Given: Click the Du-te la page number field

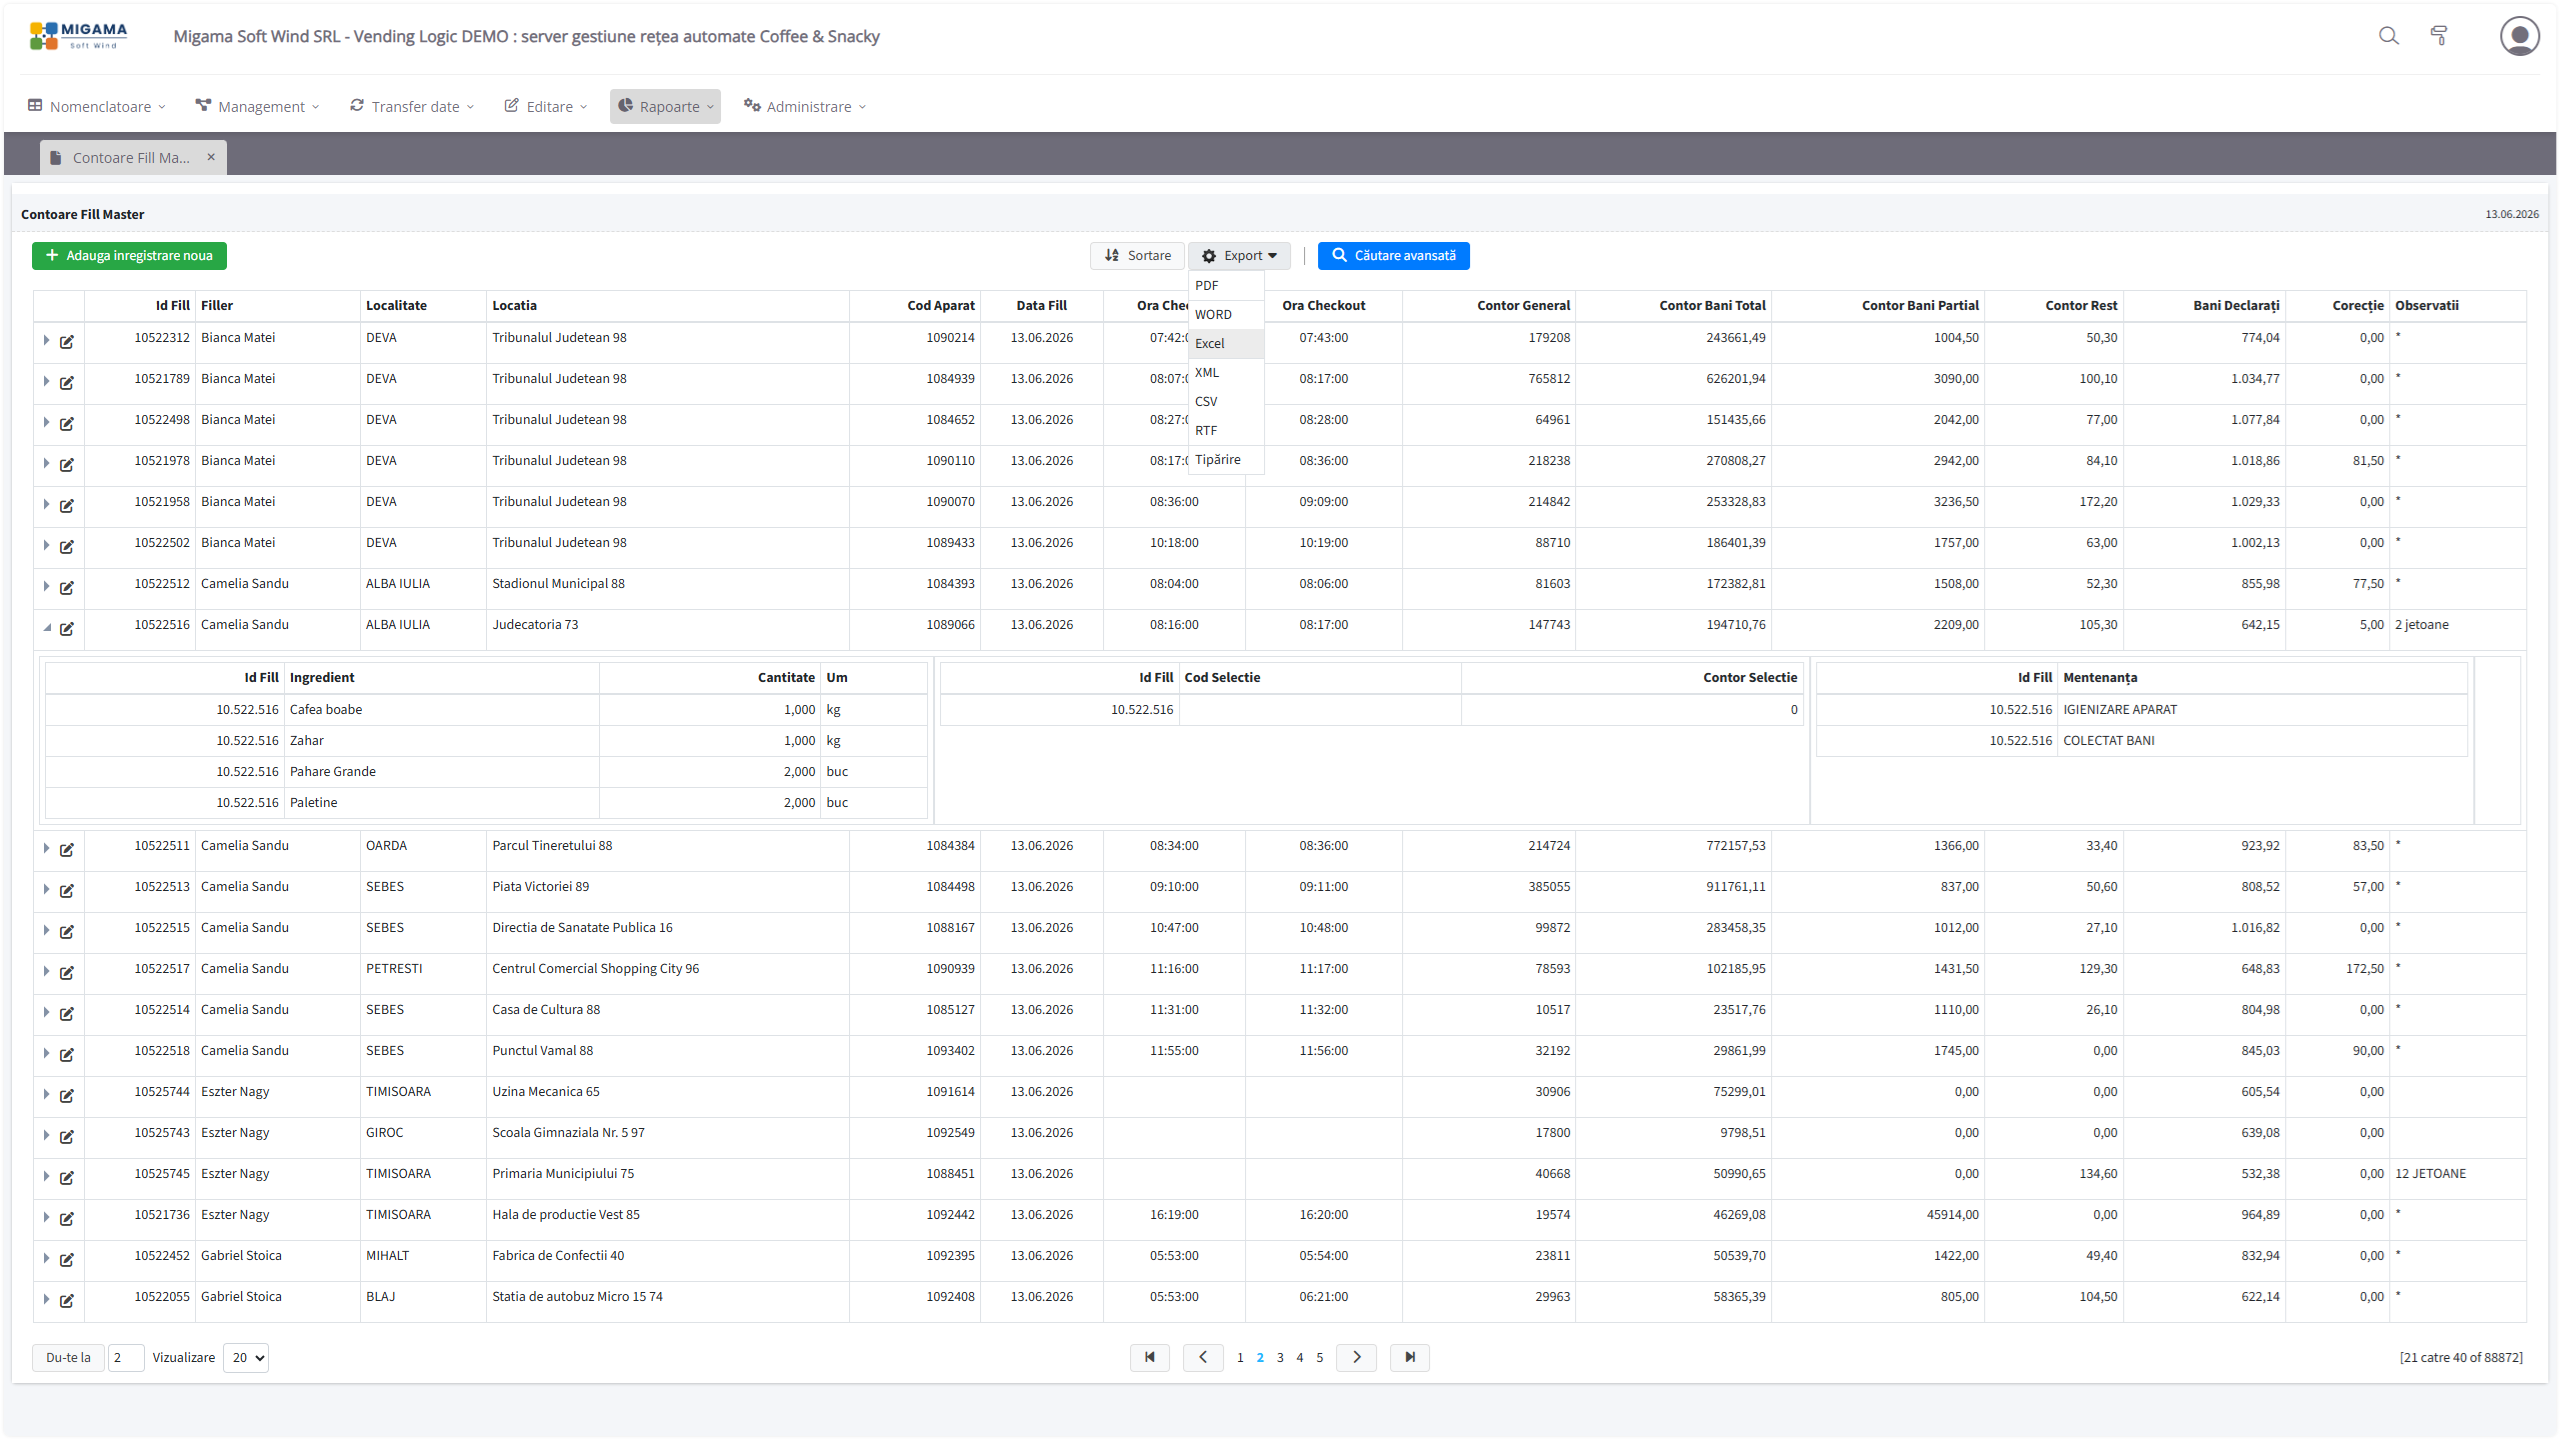Looking at the screenshot, I should click(126, 1357).
